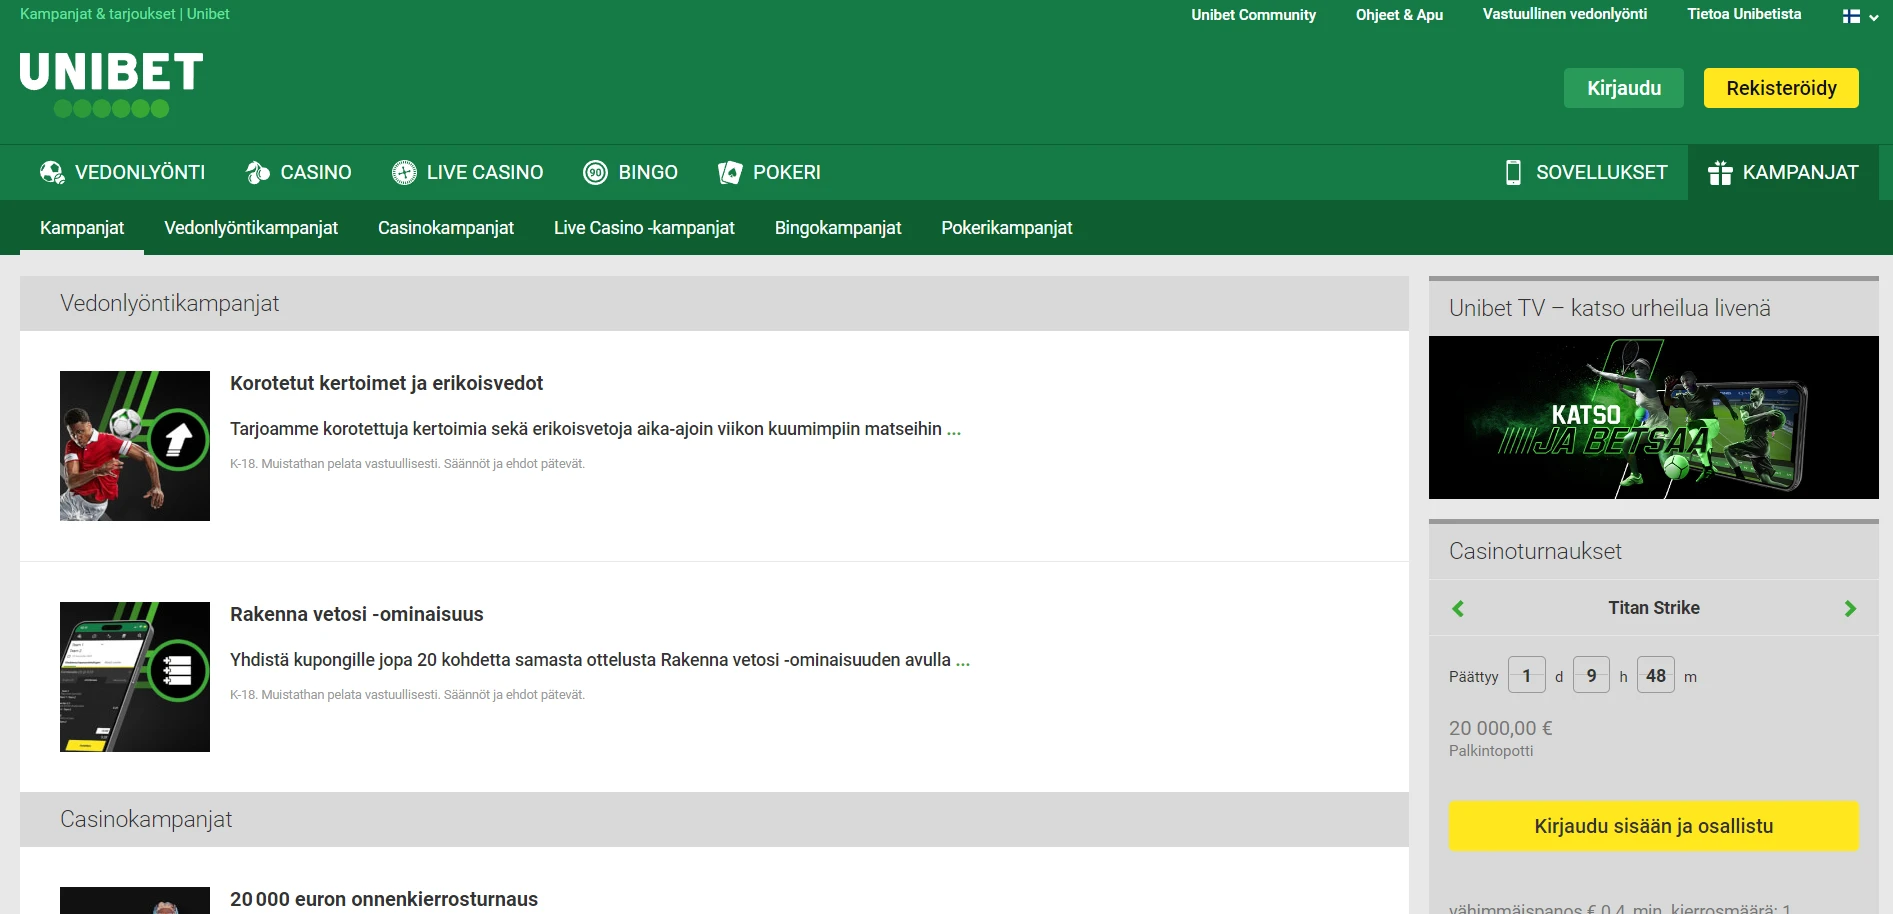Click the Rekisteröidy register button
Viewport: 1893px width, 914px height.
(x=1781, y=88)
